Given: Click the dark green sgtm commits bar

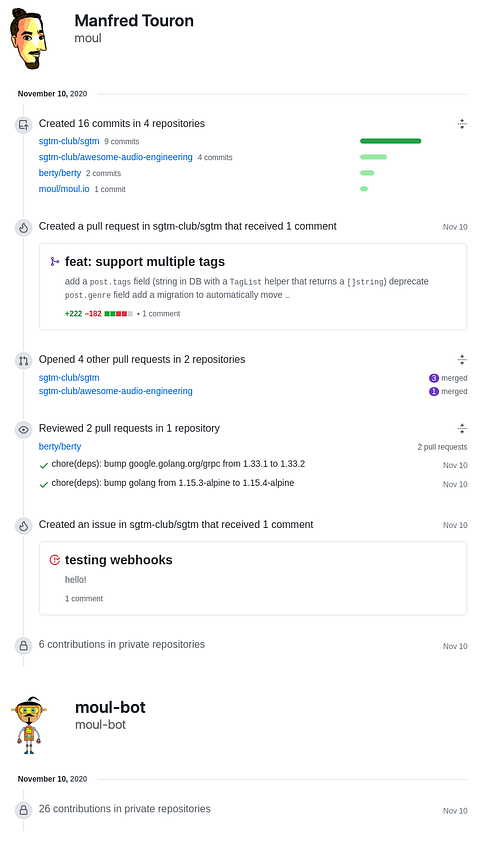Looking at the screenshot, I should [x=391, y=141].
